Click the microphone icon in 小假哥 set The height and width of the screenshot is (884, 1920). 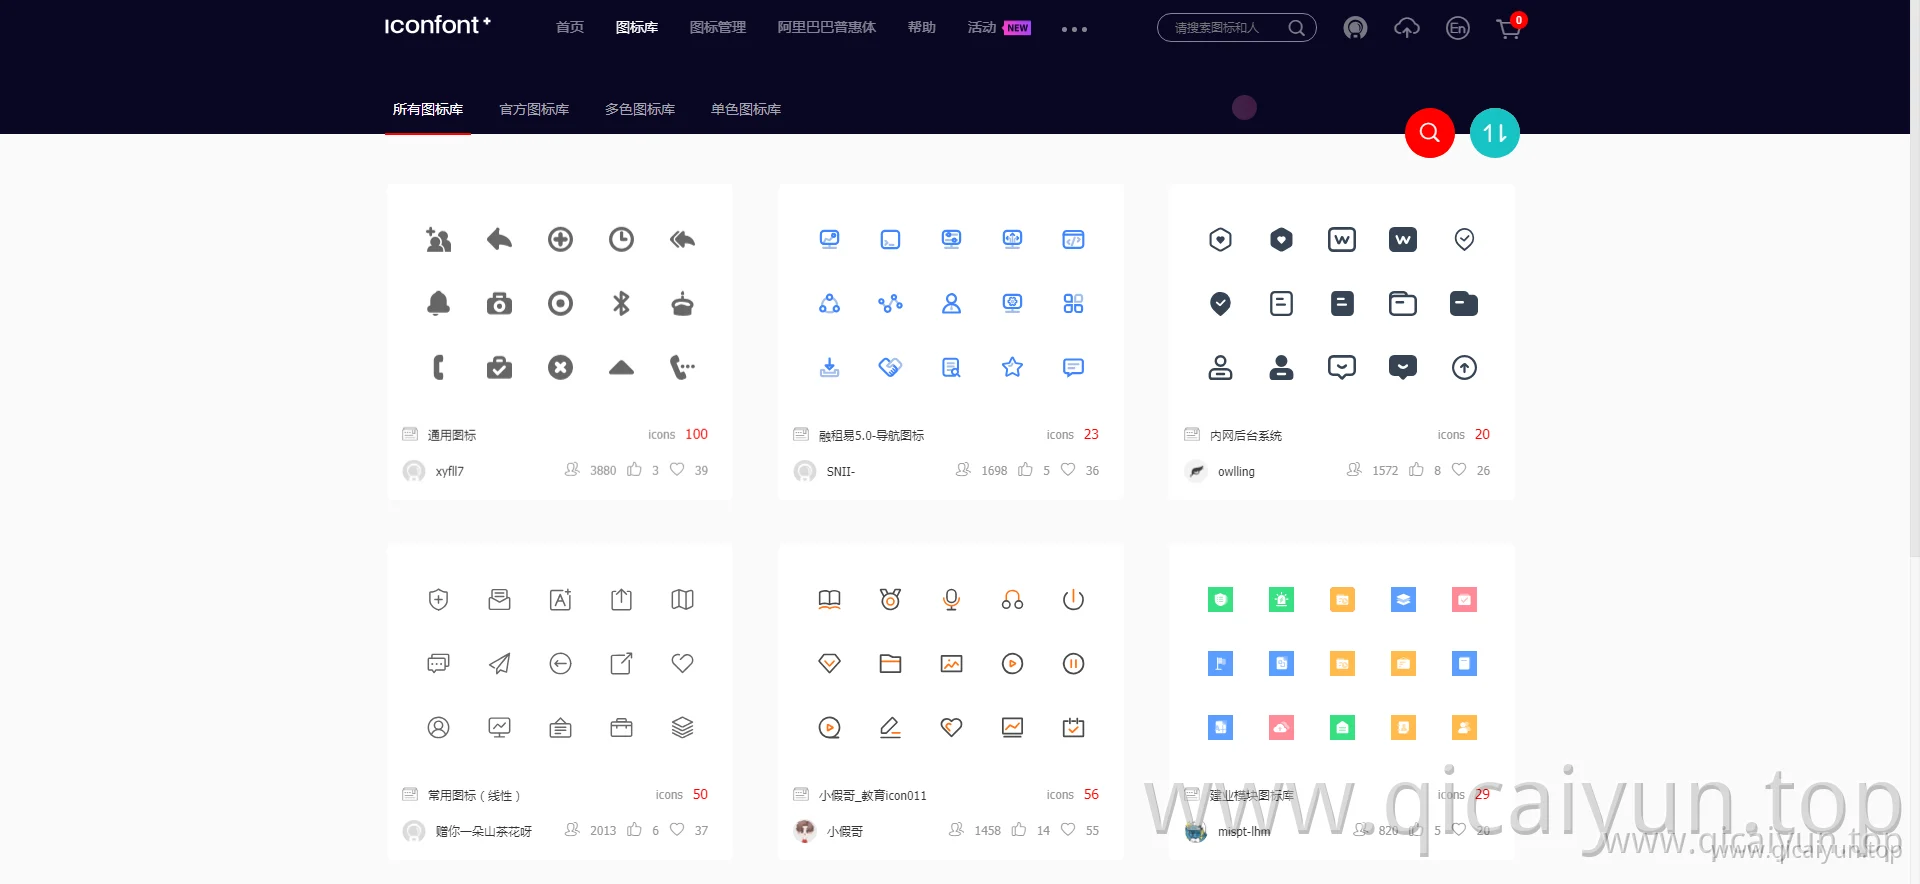tap(951, 599)
